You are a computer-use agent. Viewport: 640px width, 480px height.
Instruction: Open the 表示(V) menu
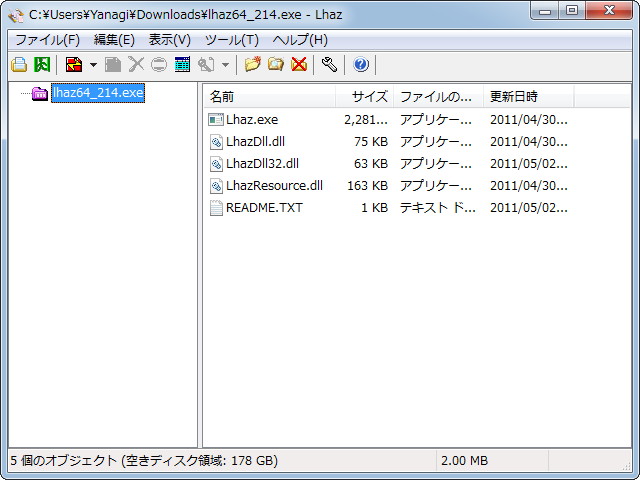[169, 40]
